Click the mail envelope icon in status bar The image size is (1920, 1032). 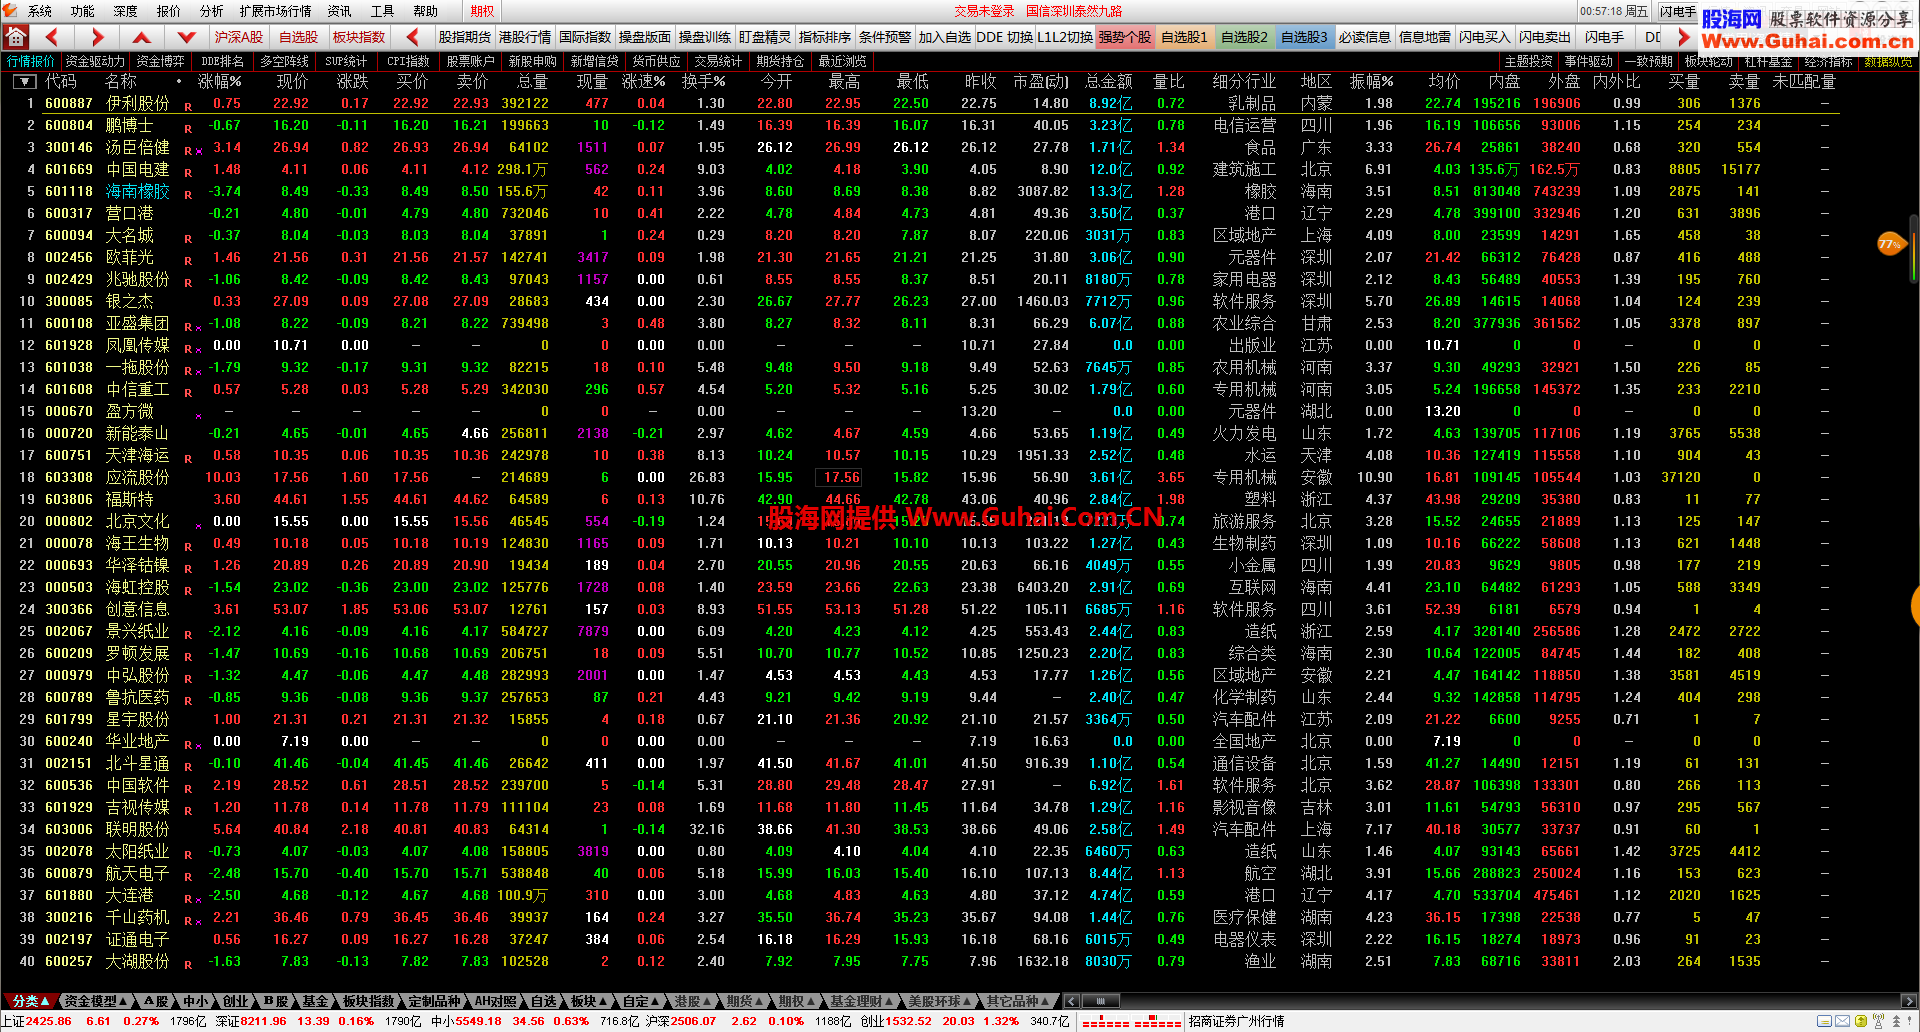point(1842,1021)
